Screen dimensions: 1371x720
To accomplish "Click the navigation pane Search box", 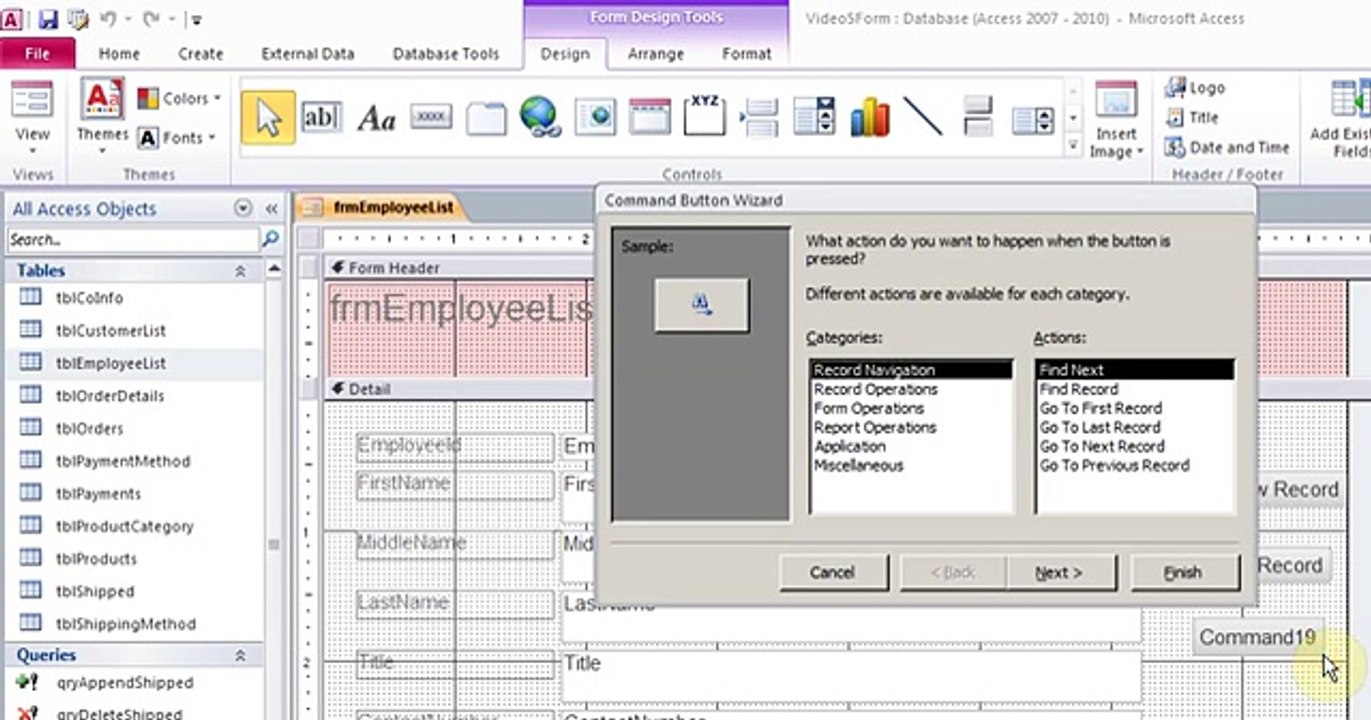I will [x=133, y=240].
